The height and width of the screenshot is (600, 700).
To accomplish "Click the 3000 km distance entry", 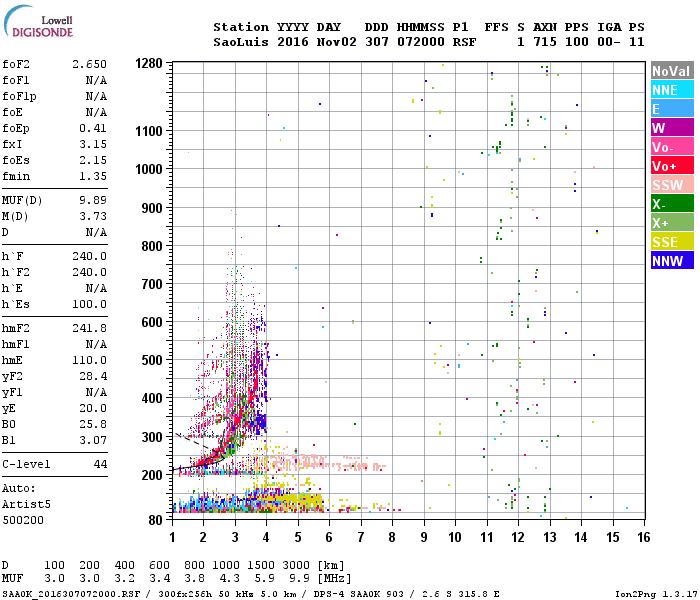I will [296, 565].
